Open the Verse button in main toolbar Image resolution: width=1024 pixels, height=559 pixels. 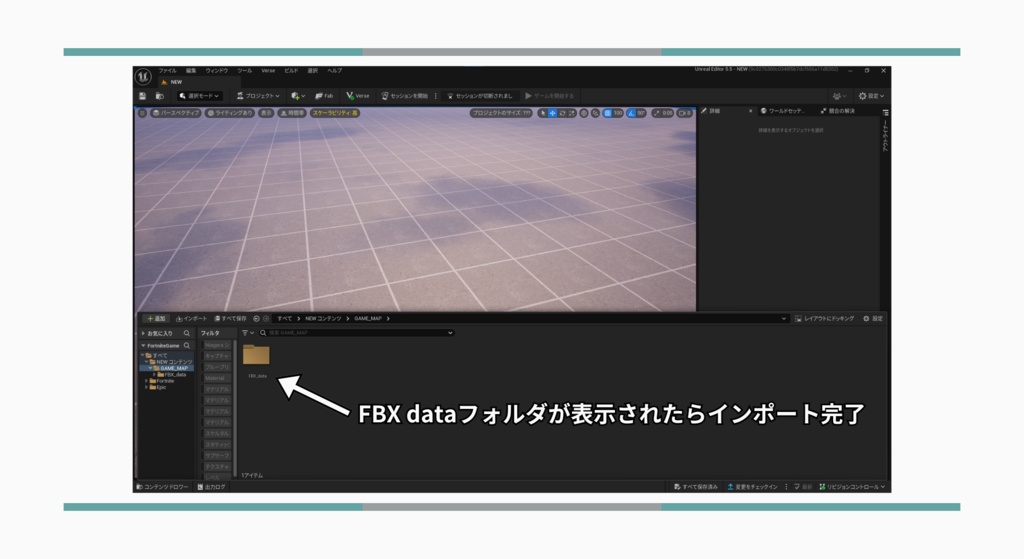pos(358,96)
